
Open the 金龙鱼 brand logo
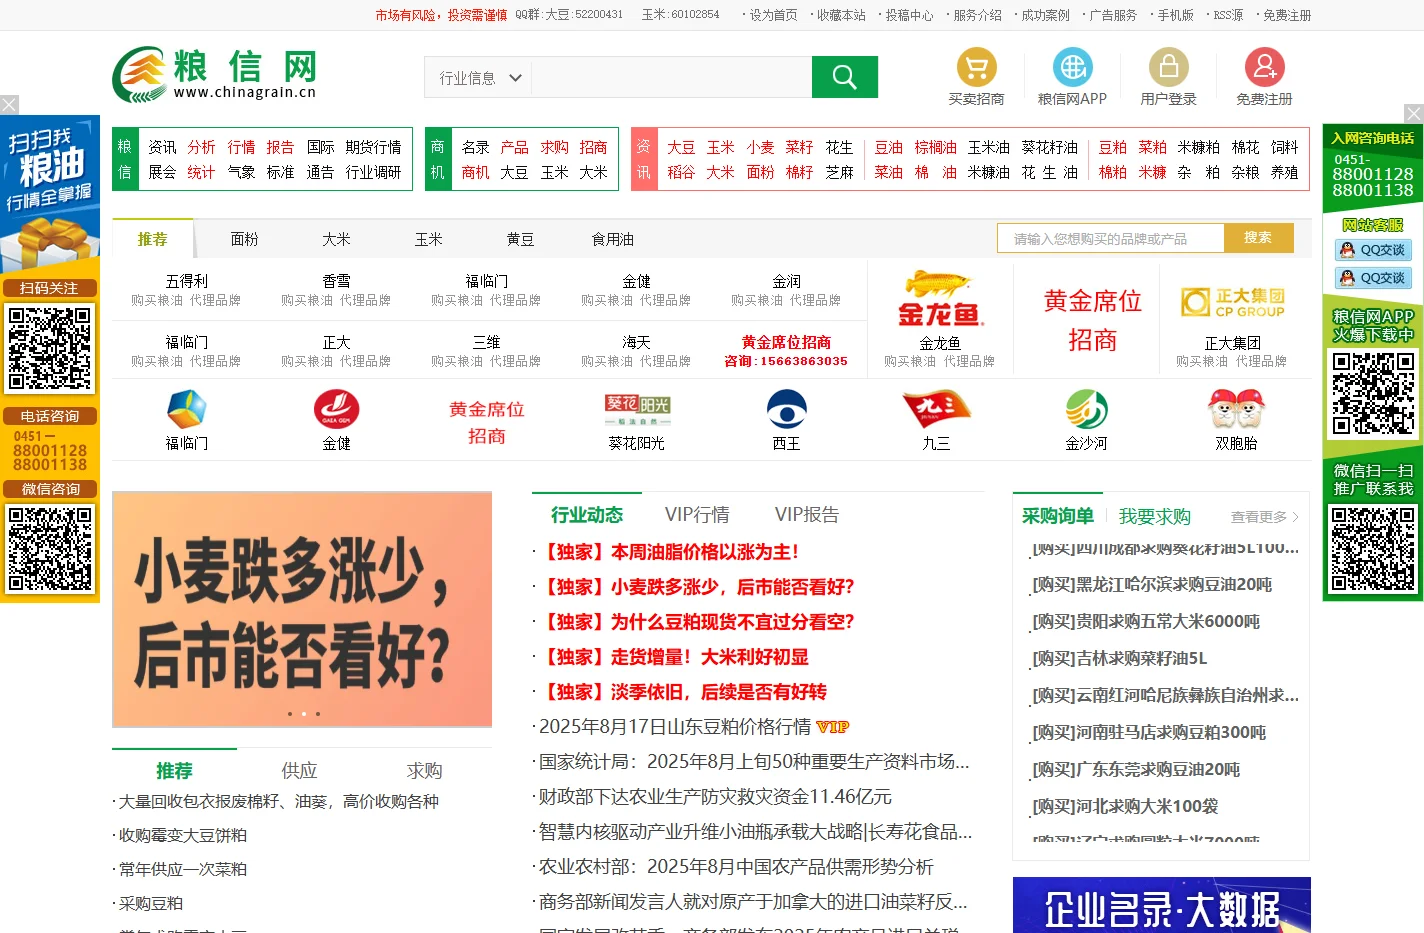point(939,299)
